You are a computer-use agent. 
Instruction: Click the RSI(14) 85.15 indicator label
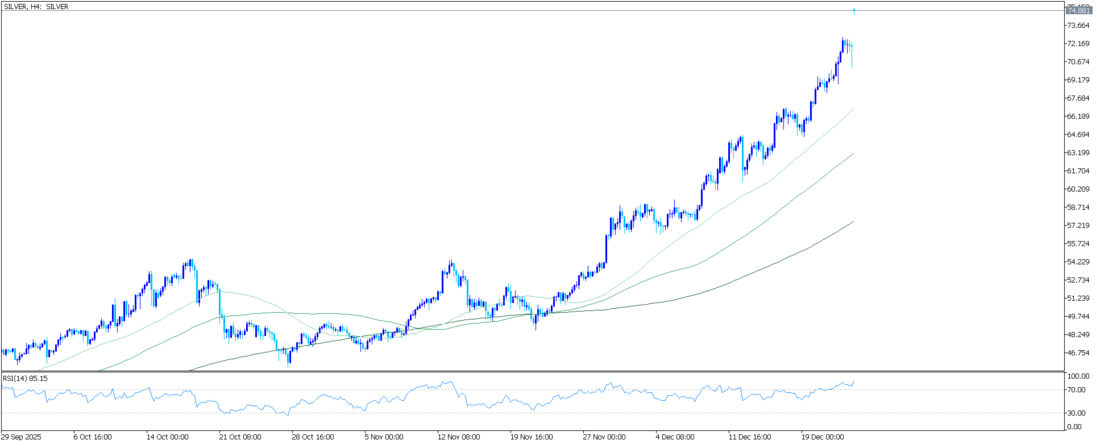tap(24, 378)
